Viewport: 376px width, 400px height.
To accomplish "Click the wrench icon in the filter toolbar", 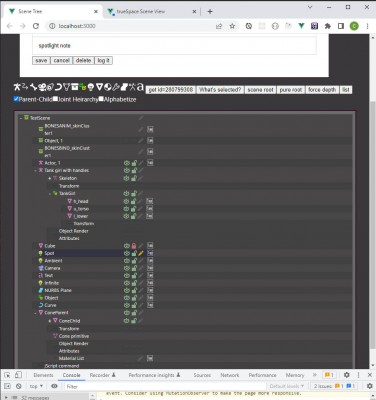I will pyautogui.click(x=116, y=87).
